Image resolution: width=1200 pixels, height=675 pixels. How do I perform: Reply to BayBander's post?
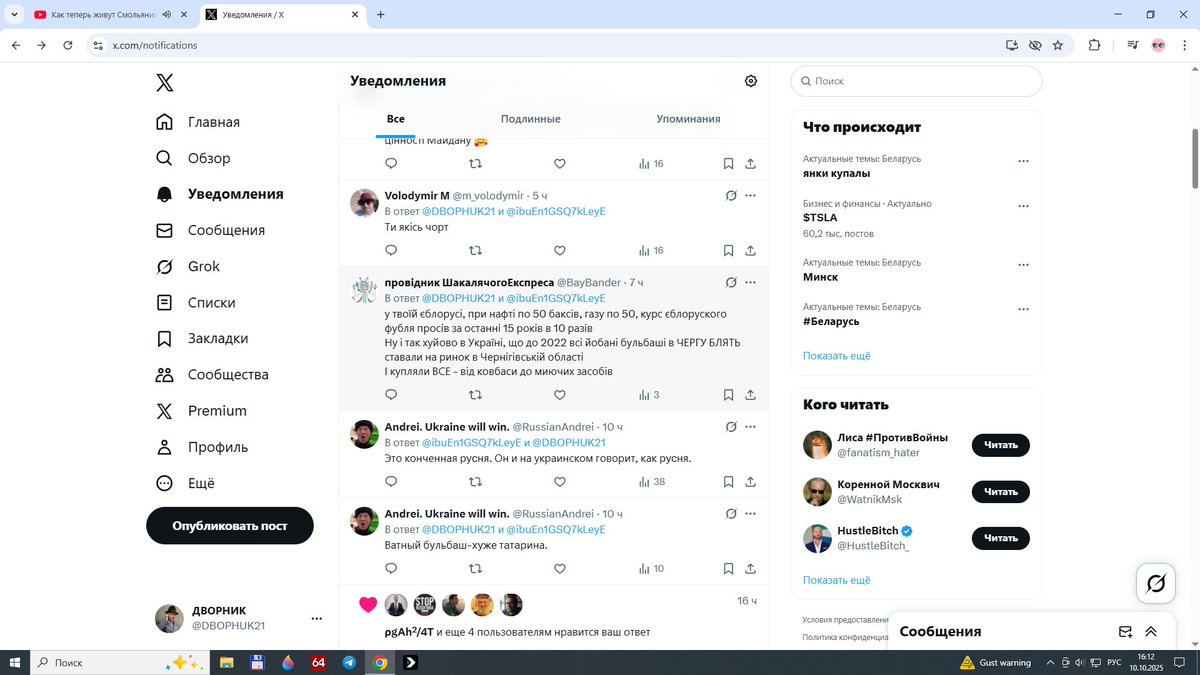click(x=391, y=395)
